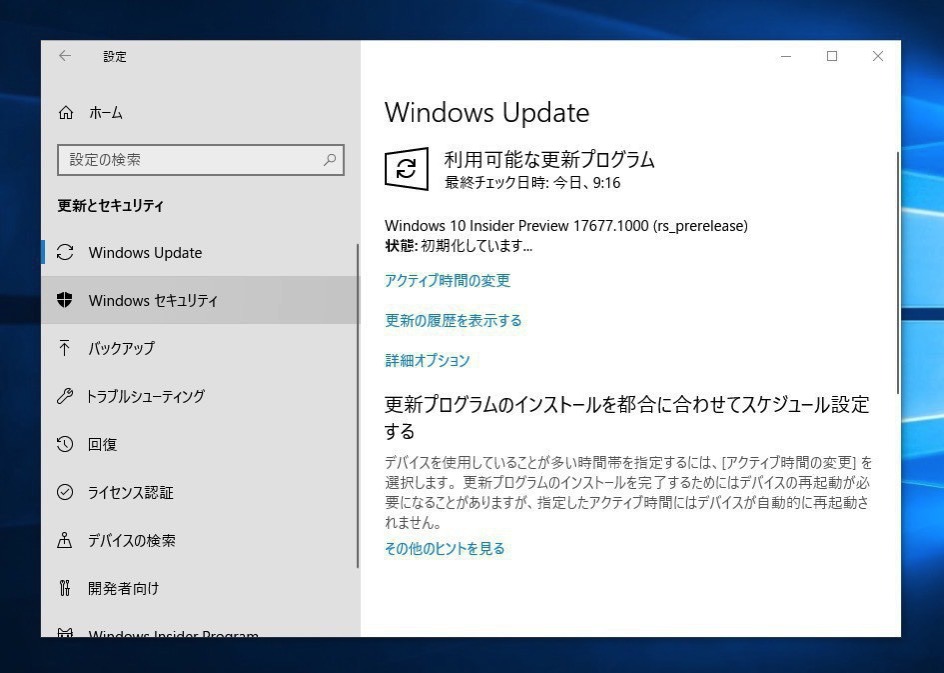Image resolution: width=944 pixels, height=673 pixels.
Task: Click the back arrow in Settings header
Action: (65, 56)
